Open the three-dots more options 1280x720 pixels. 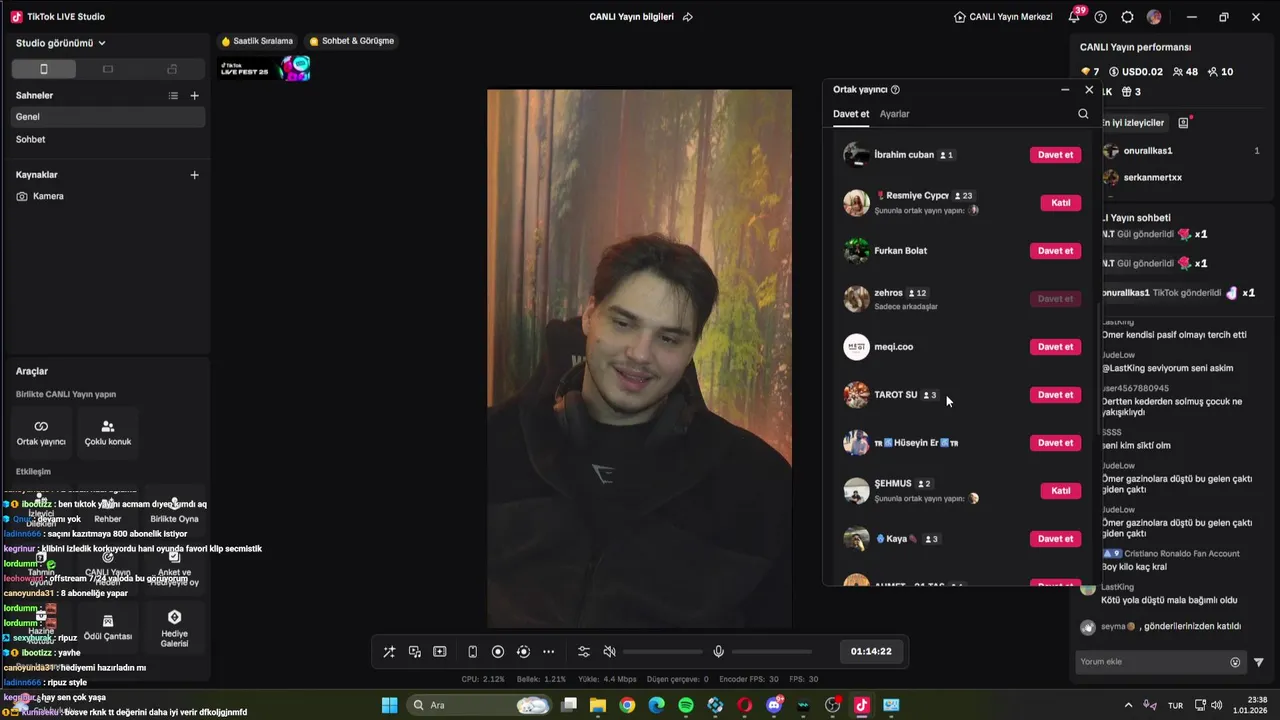548,651
